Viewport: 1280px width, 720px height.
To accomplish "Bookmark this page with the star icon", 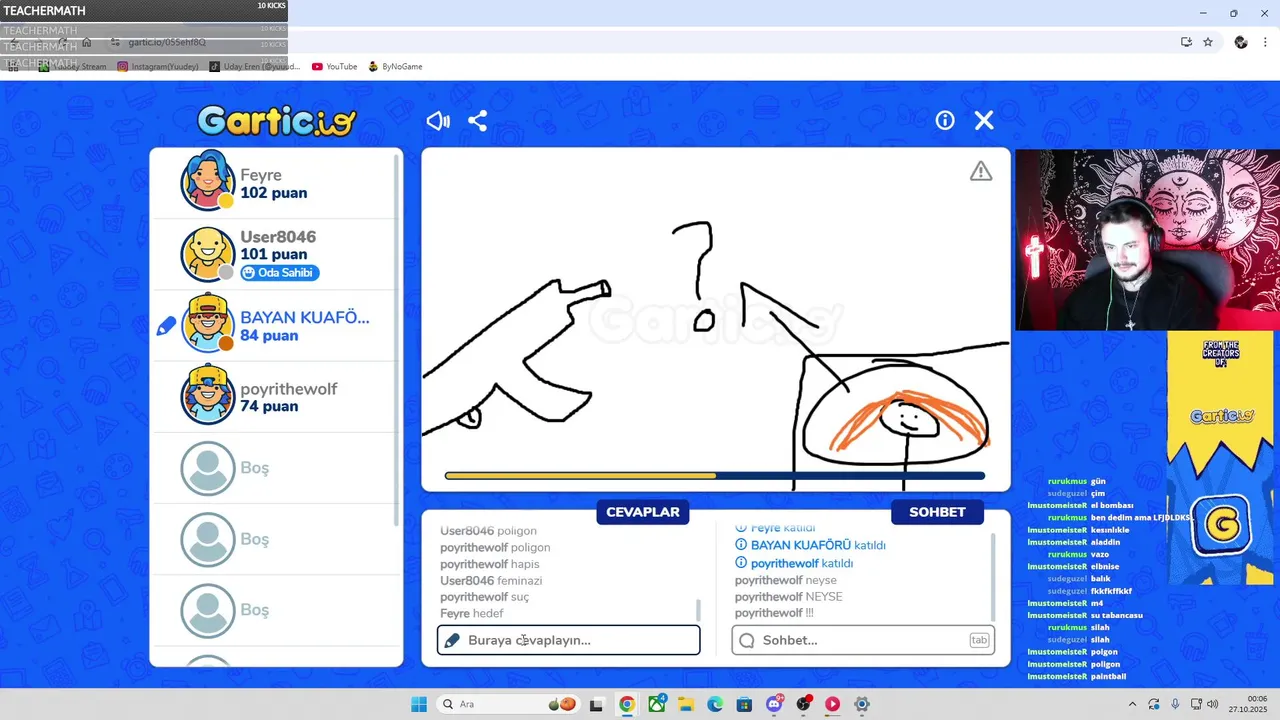I will click(x=1208, y=42).
